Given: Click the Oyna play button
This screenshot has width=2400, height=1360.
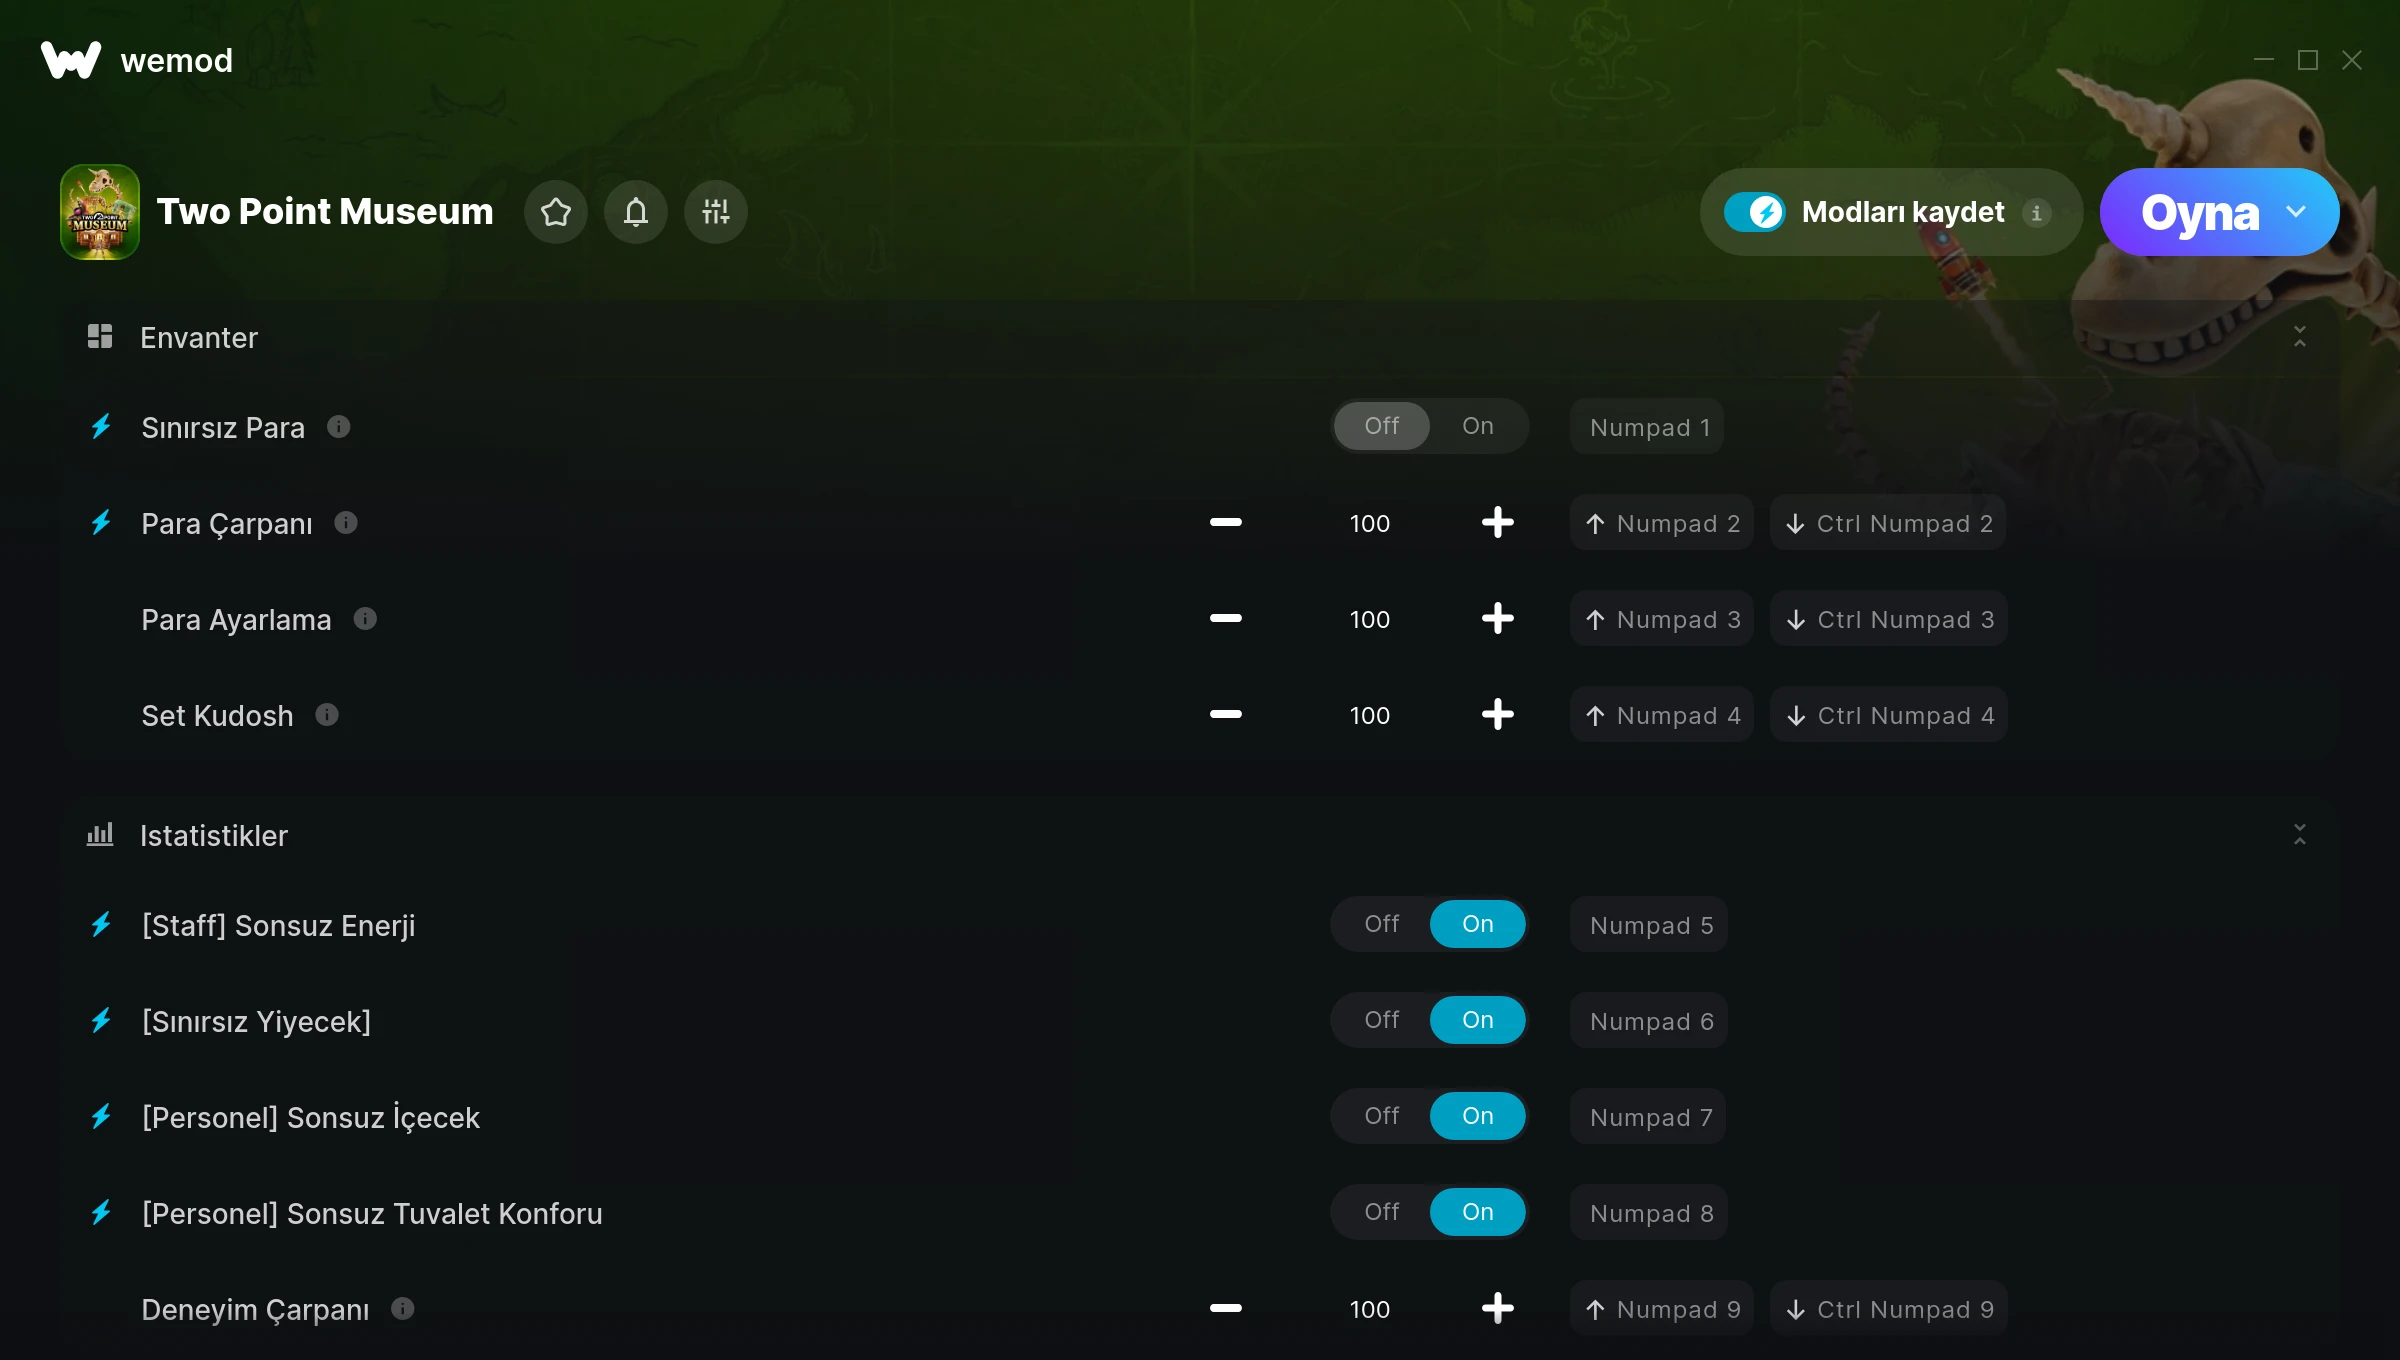Looking at the screenshot, I should (2200, 212).
